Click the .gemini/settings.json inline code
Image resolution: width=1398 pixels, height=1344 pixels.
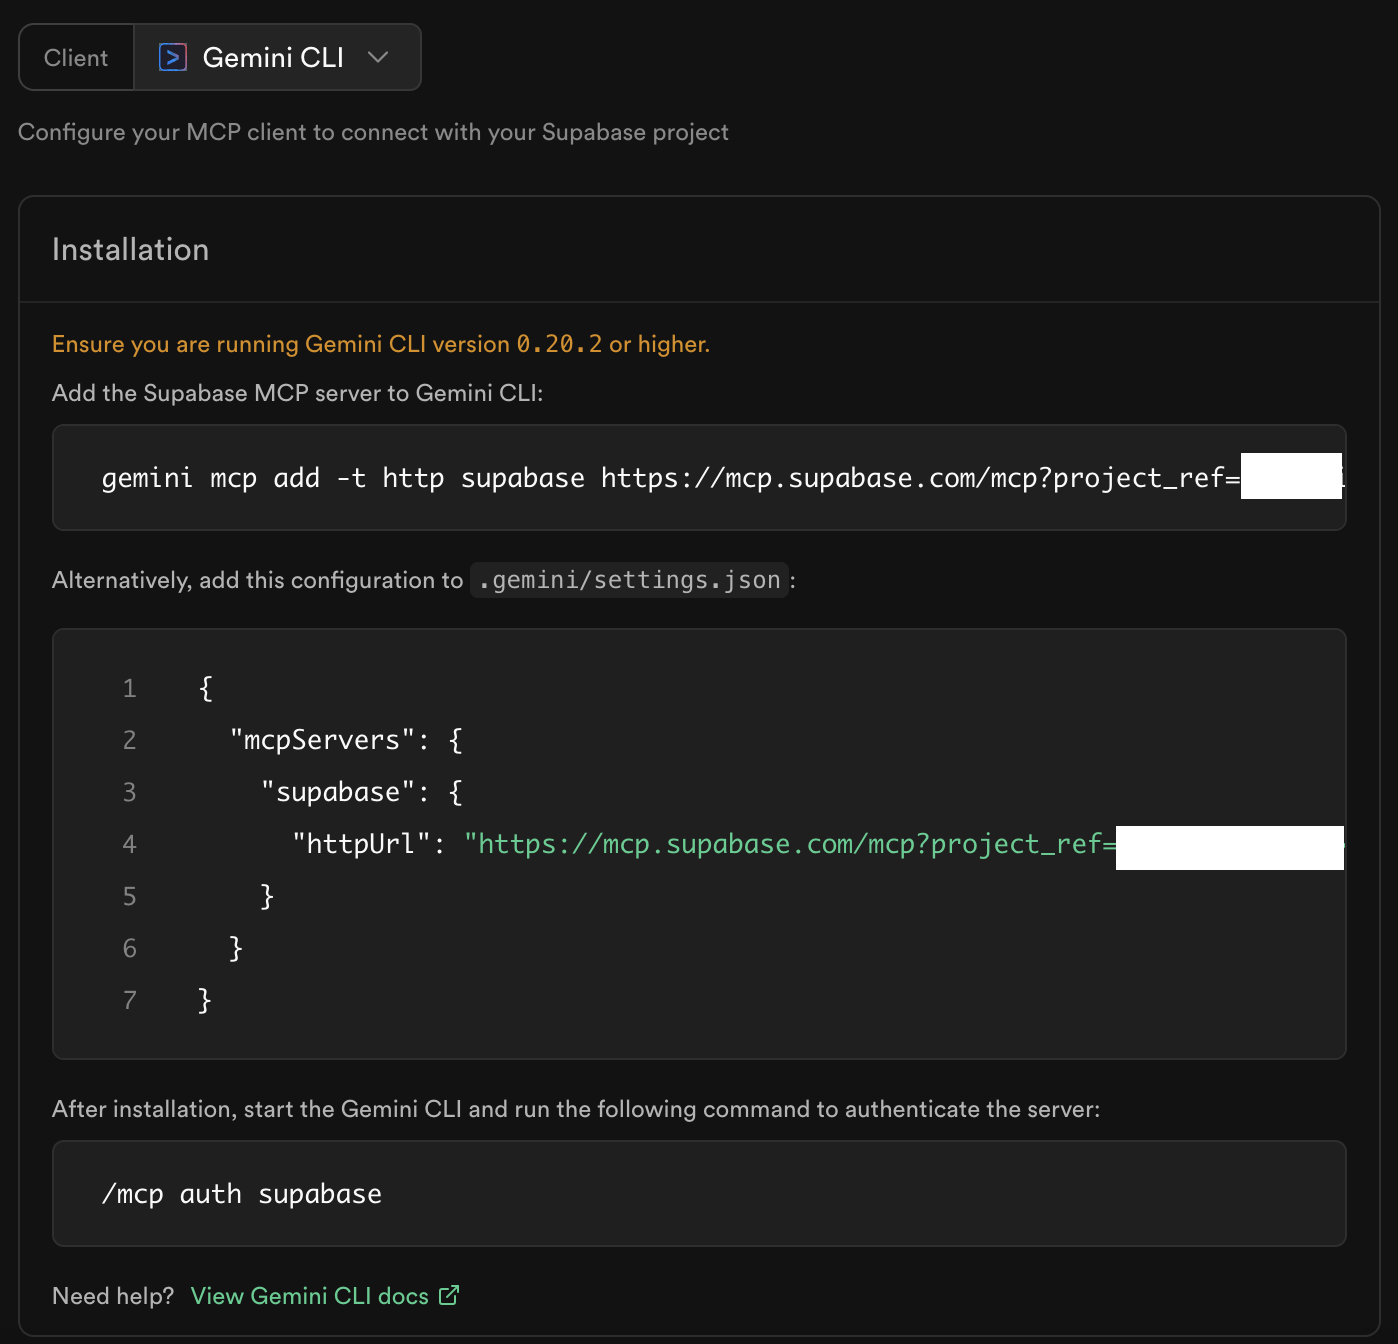point(630,580)
